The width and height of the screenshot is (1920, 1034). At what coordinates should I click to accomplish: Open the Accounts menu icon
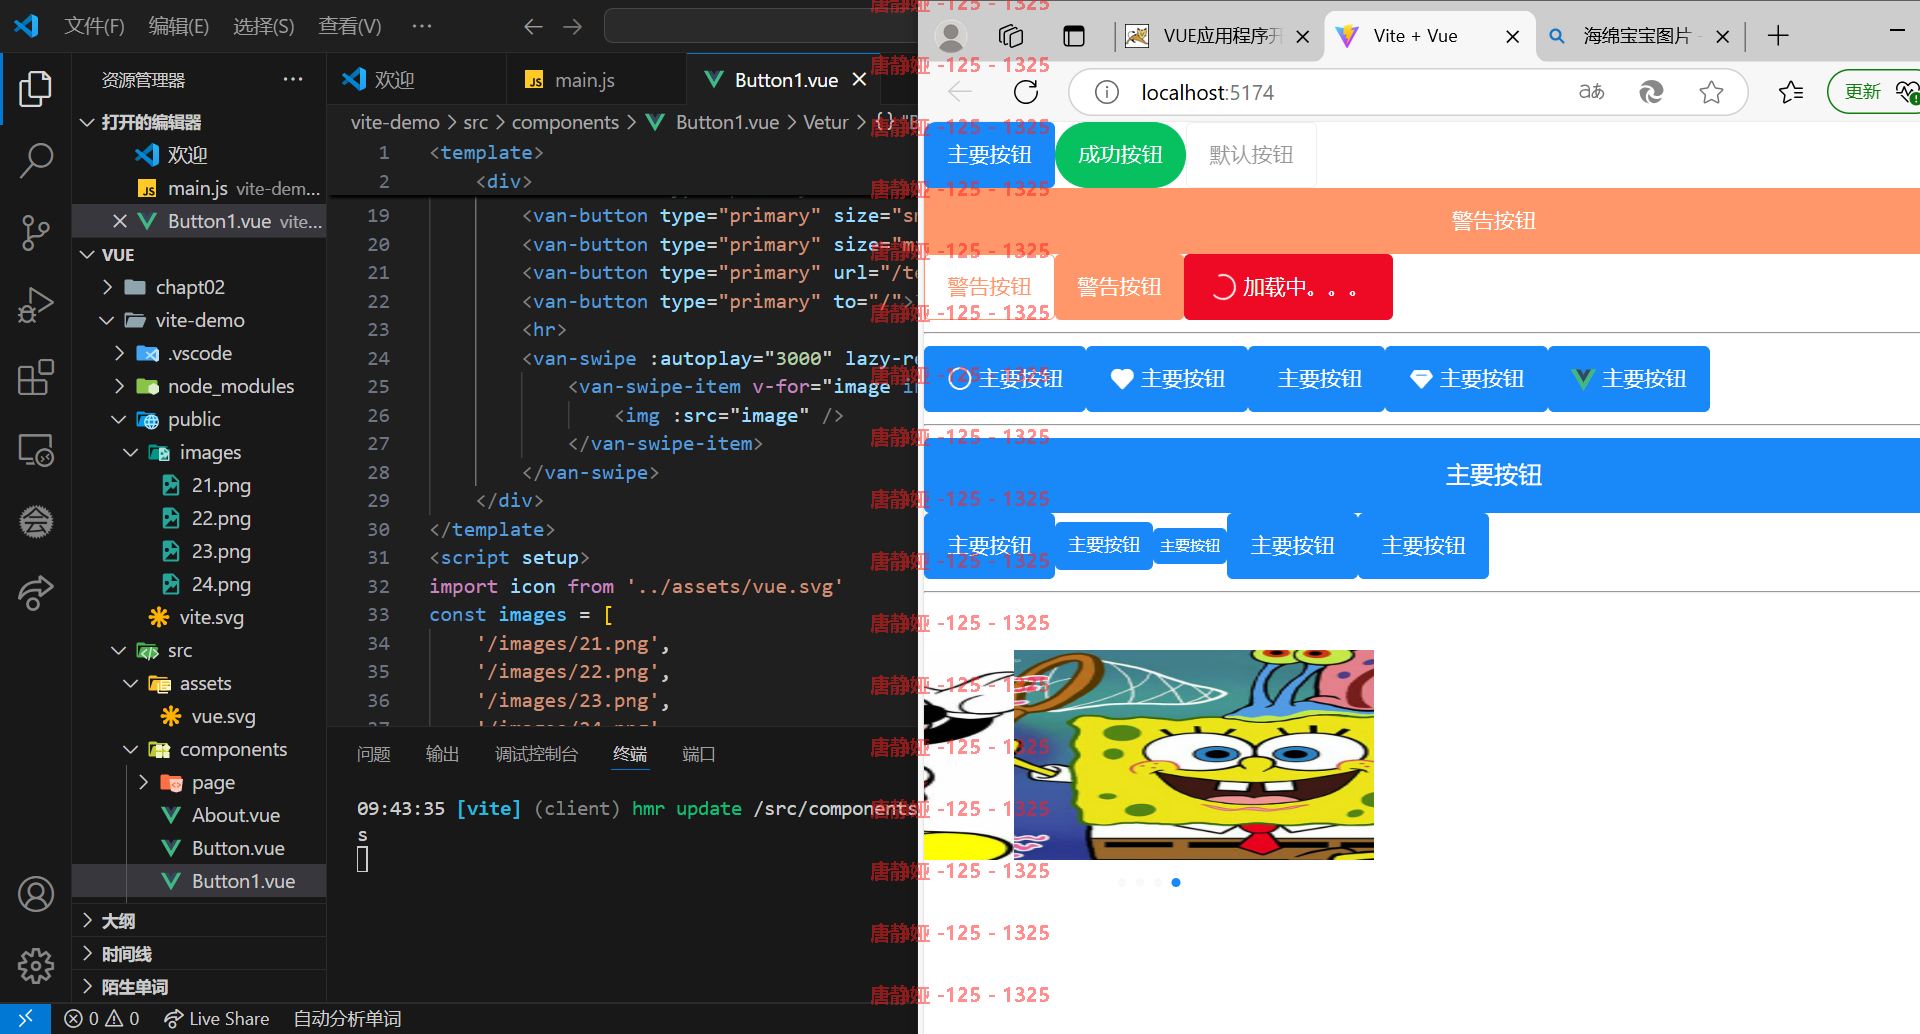(36, 894)
